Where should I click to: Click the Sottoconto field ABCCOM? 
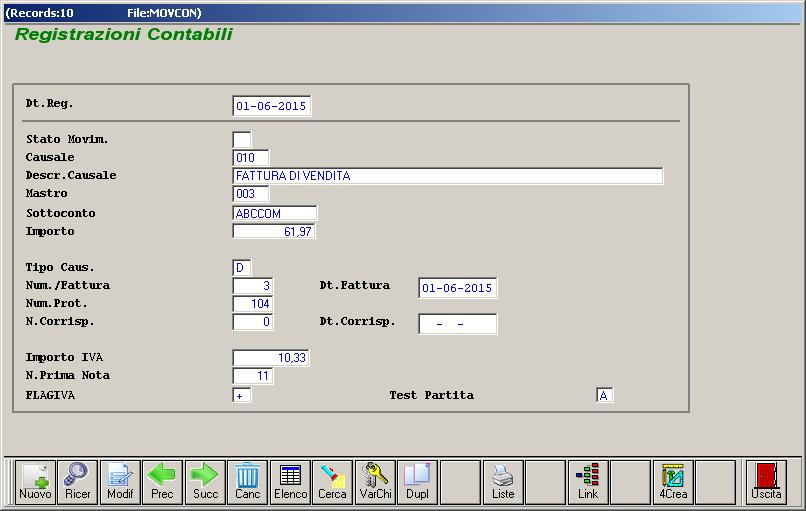click(274, 213)
